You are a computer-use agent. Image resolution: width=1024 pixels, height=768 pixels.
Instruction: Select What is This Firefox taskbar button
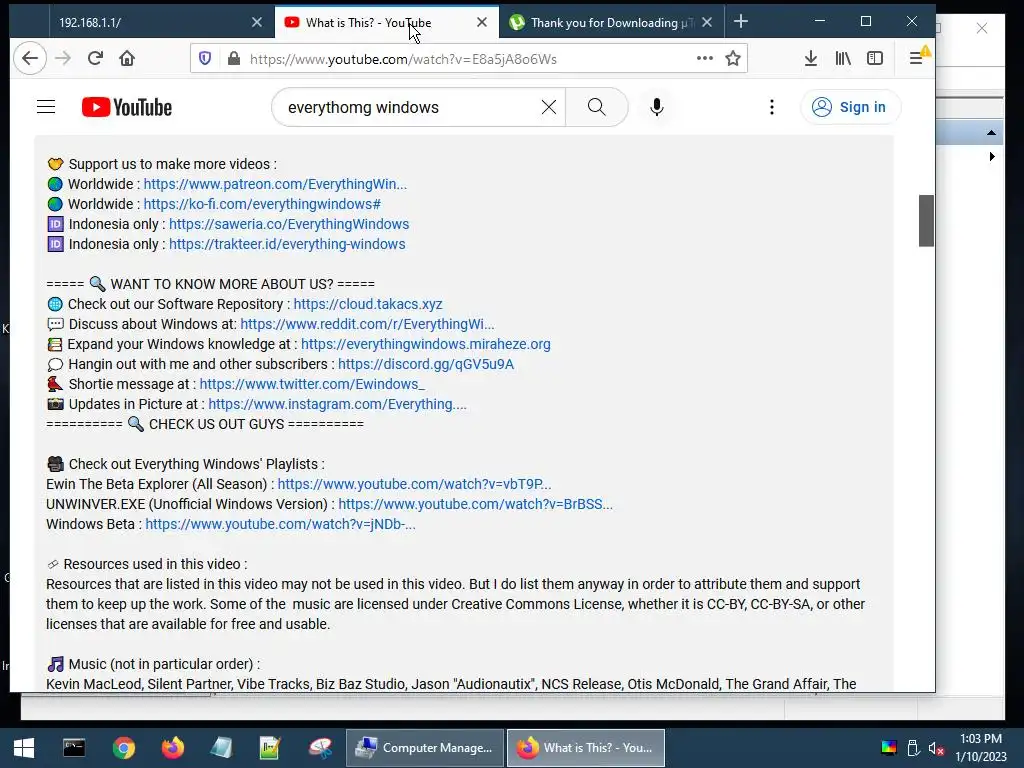[586, 748]
